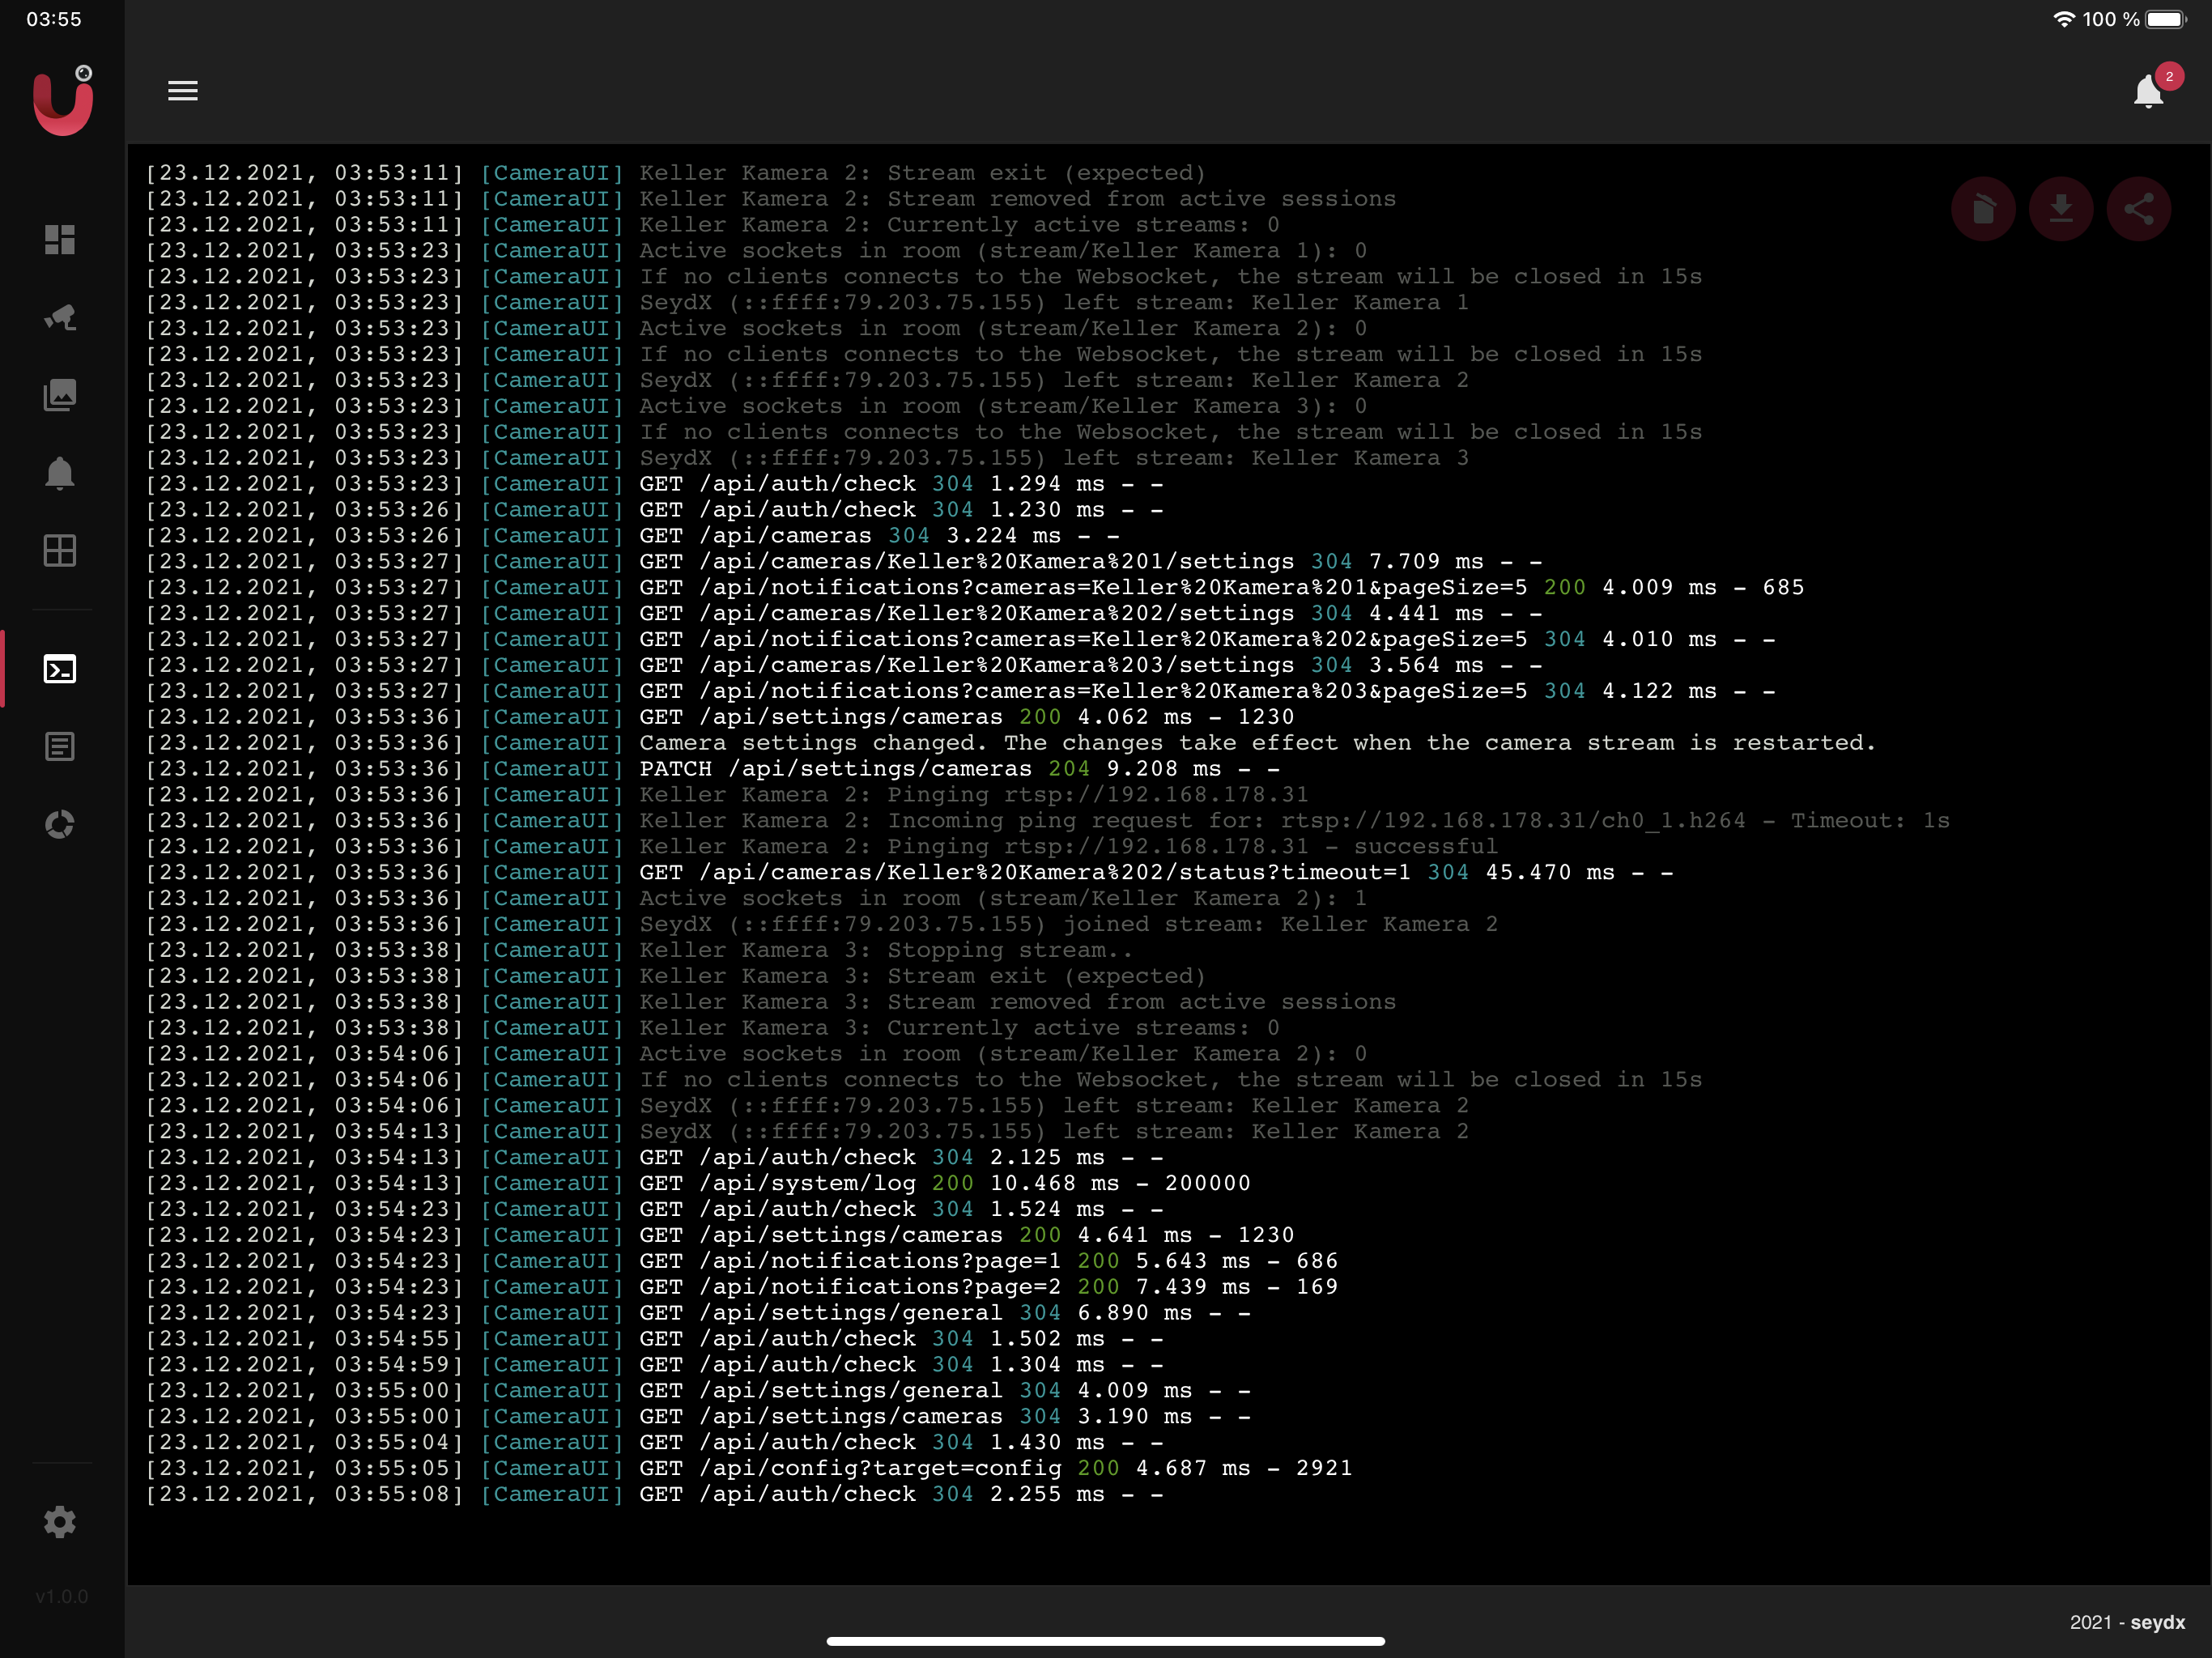Click the v1.0.0 version label
This screenshot has height=1658, width=2212.
click(62, 1596)
